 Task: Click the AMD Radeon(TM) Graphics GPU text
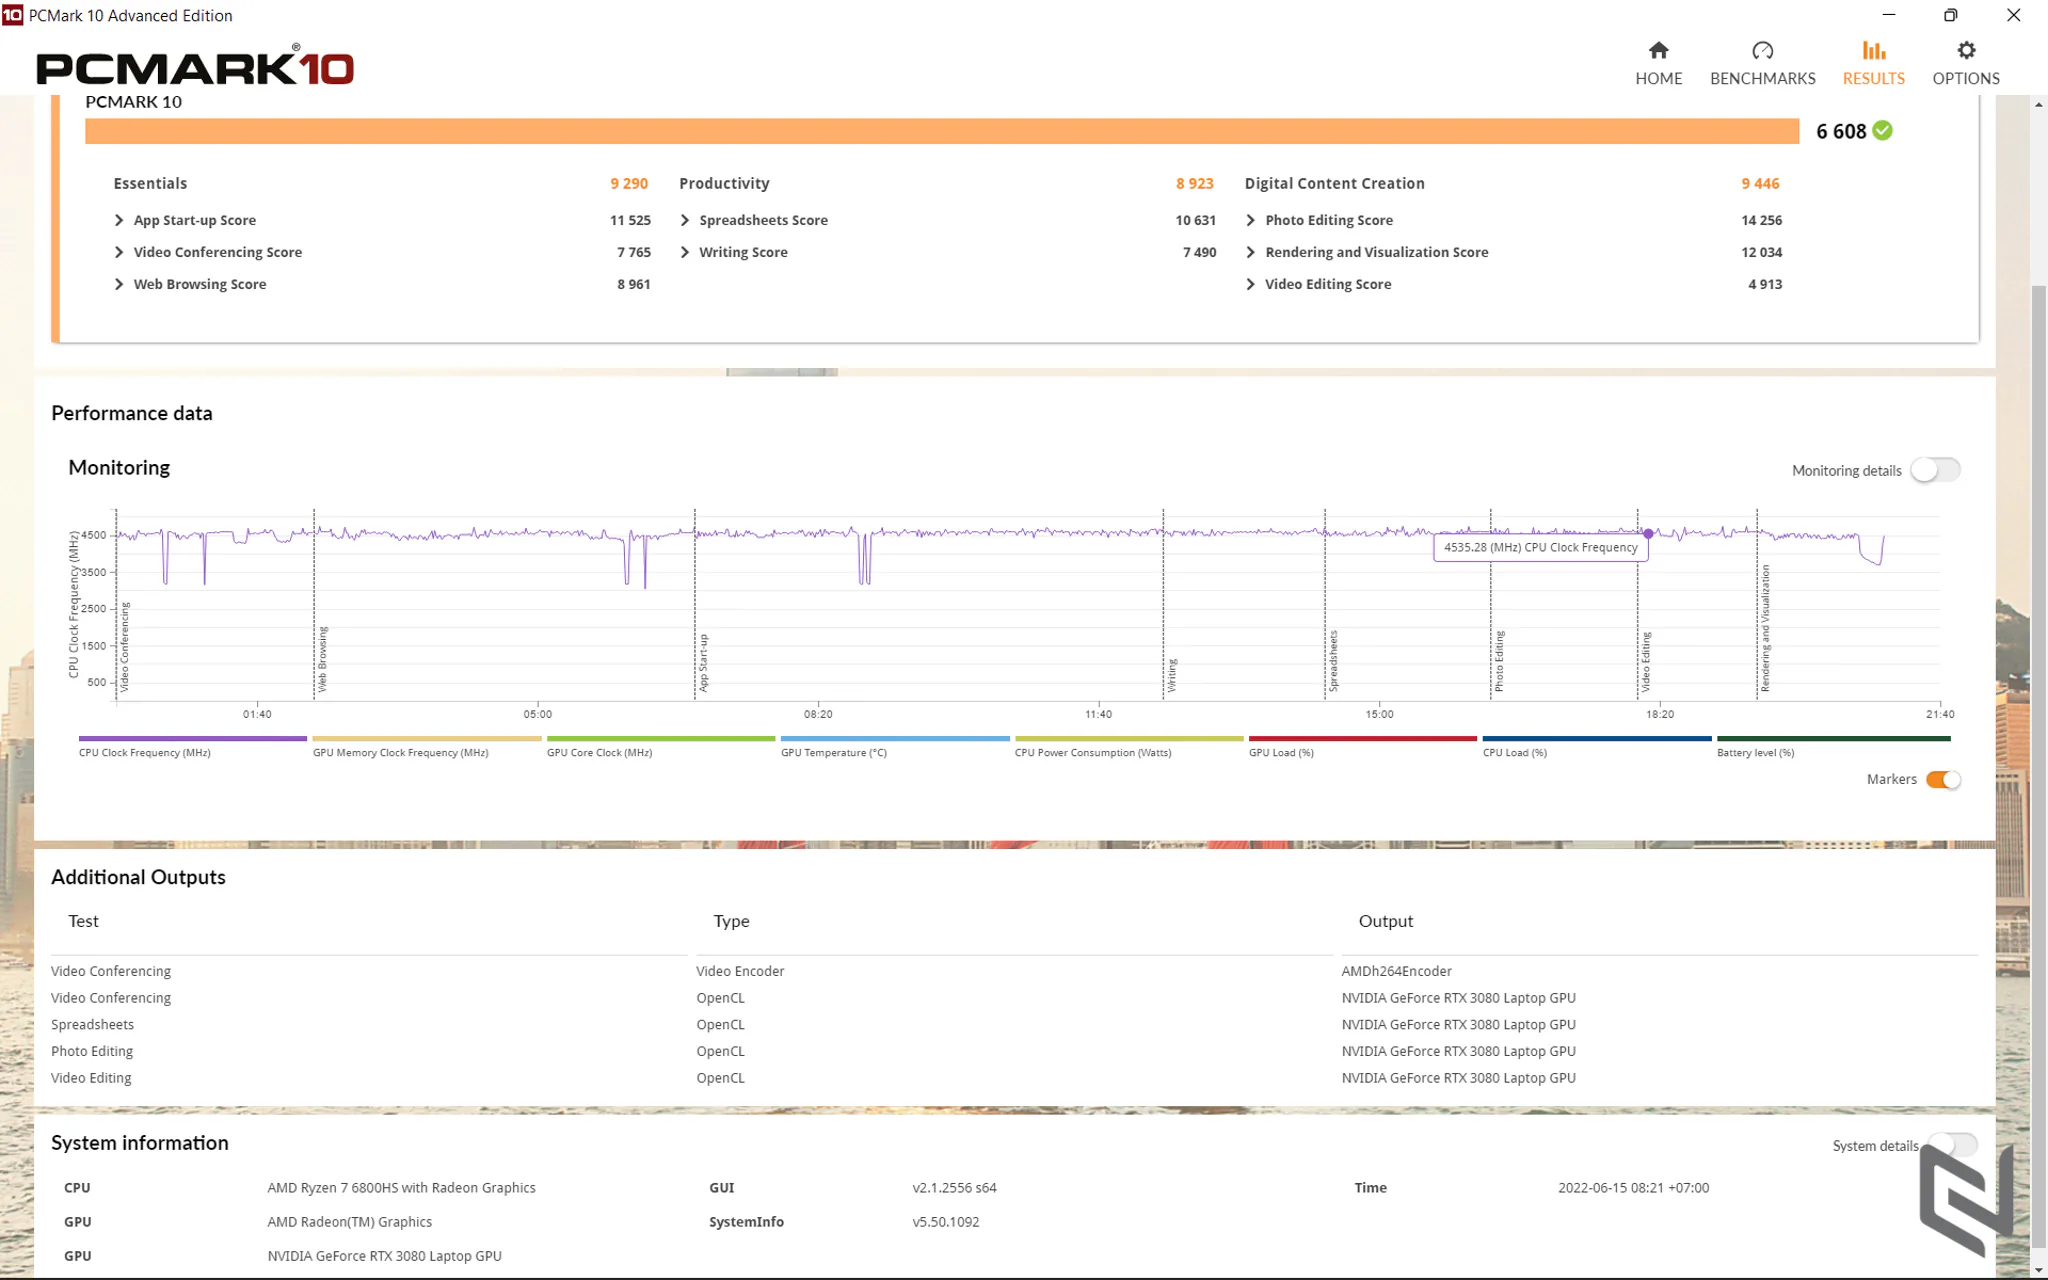(349, 1222)
